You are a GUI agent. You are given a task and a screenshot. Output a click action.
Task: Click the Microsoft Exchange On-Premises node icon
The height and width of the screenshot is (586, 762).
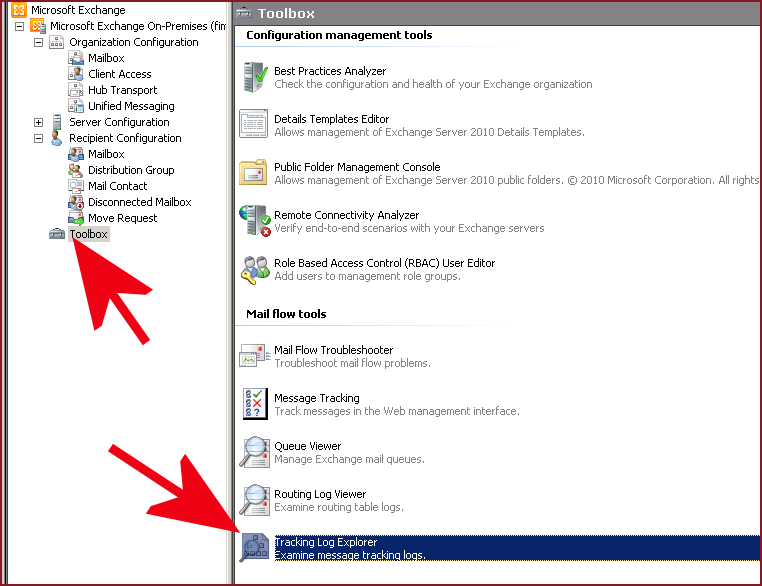(x=38, y=26)
